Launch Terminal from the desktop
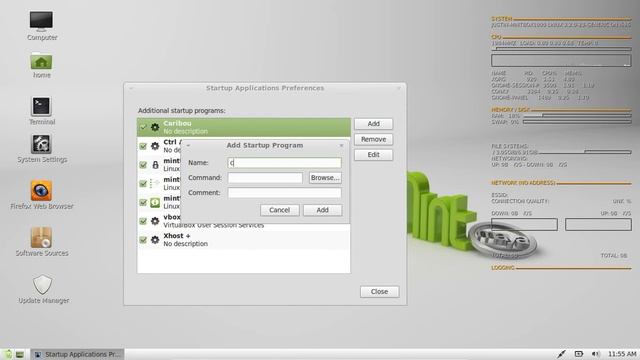 (41, 106)
